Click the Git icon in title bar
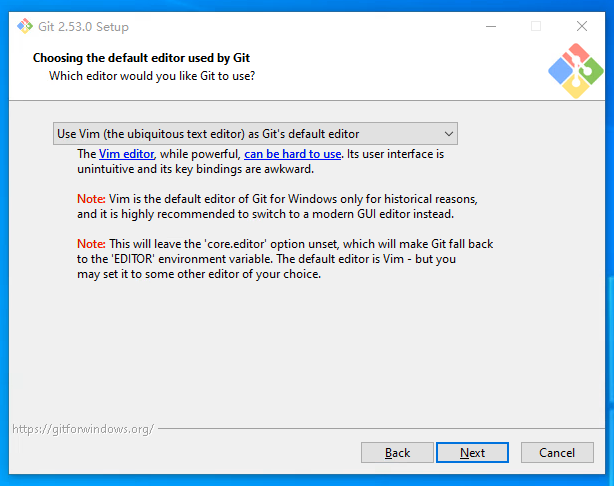Viewport: 614px width, 486px height. [x=24, y=26]
